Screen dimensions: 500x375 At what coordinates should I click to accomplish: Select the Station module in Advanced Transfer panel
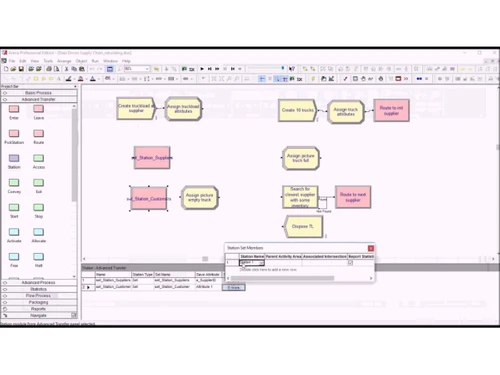pos(14,158)
